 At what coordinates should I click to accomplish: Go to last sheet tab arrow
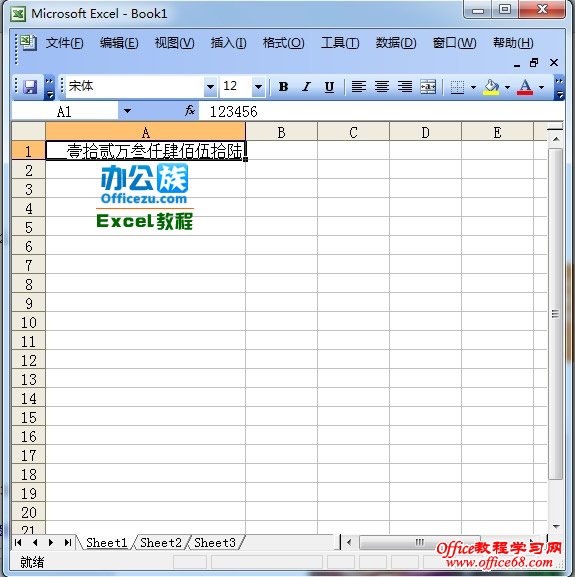pos(68,542)
